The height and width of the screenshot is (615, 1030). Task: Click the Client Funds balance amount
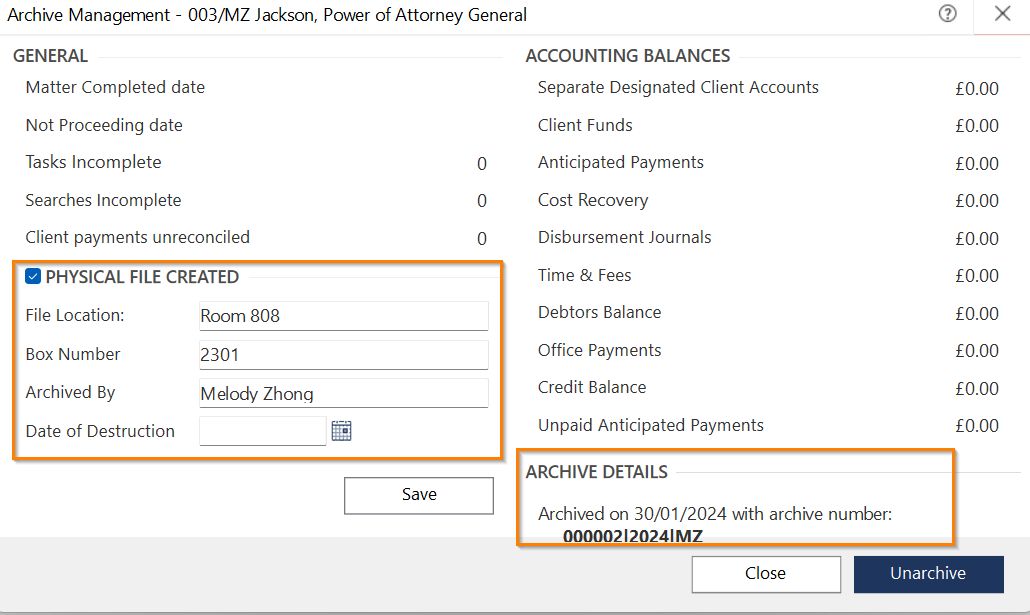(x=976, y=126)
